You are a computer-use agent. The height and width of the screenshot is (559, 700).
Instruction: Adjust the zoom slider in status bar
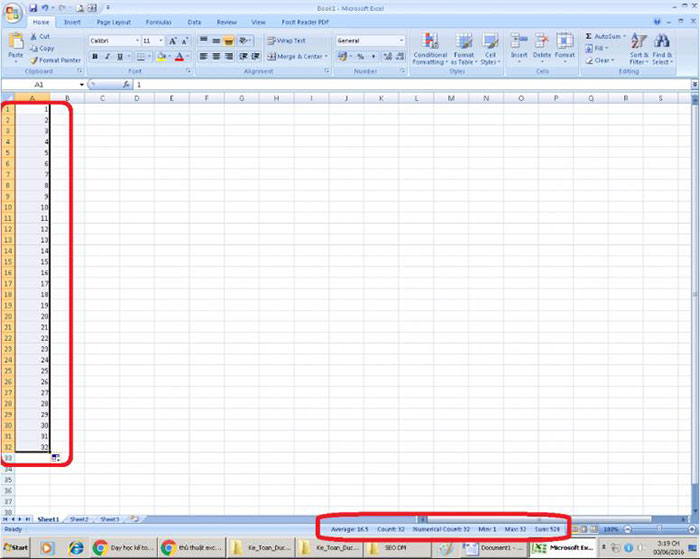coord(659,529)
